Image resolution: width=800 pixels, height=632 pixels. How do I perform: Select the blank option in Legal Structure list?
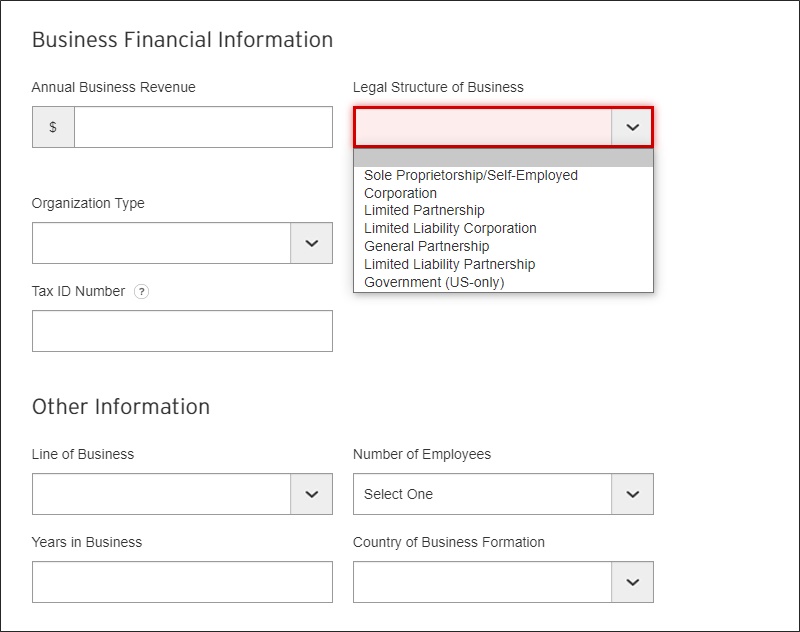[503, 158]
